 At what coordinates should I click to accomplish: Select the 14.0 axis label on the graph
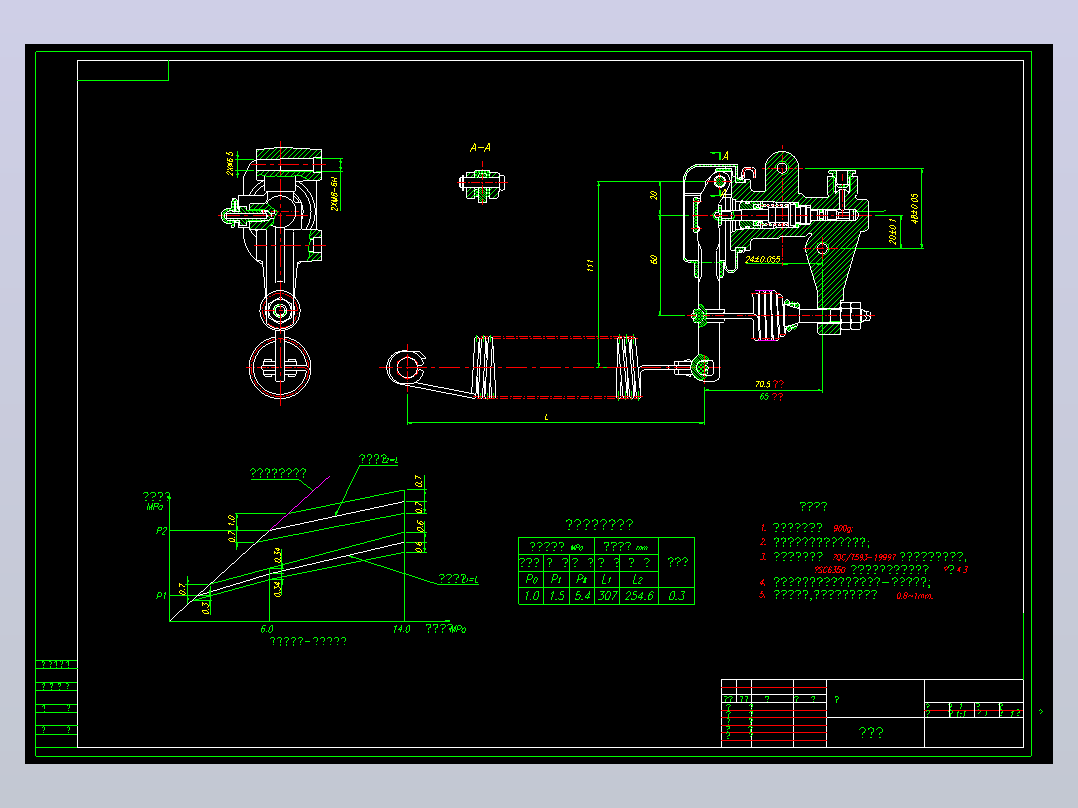402,629
